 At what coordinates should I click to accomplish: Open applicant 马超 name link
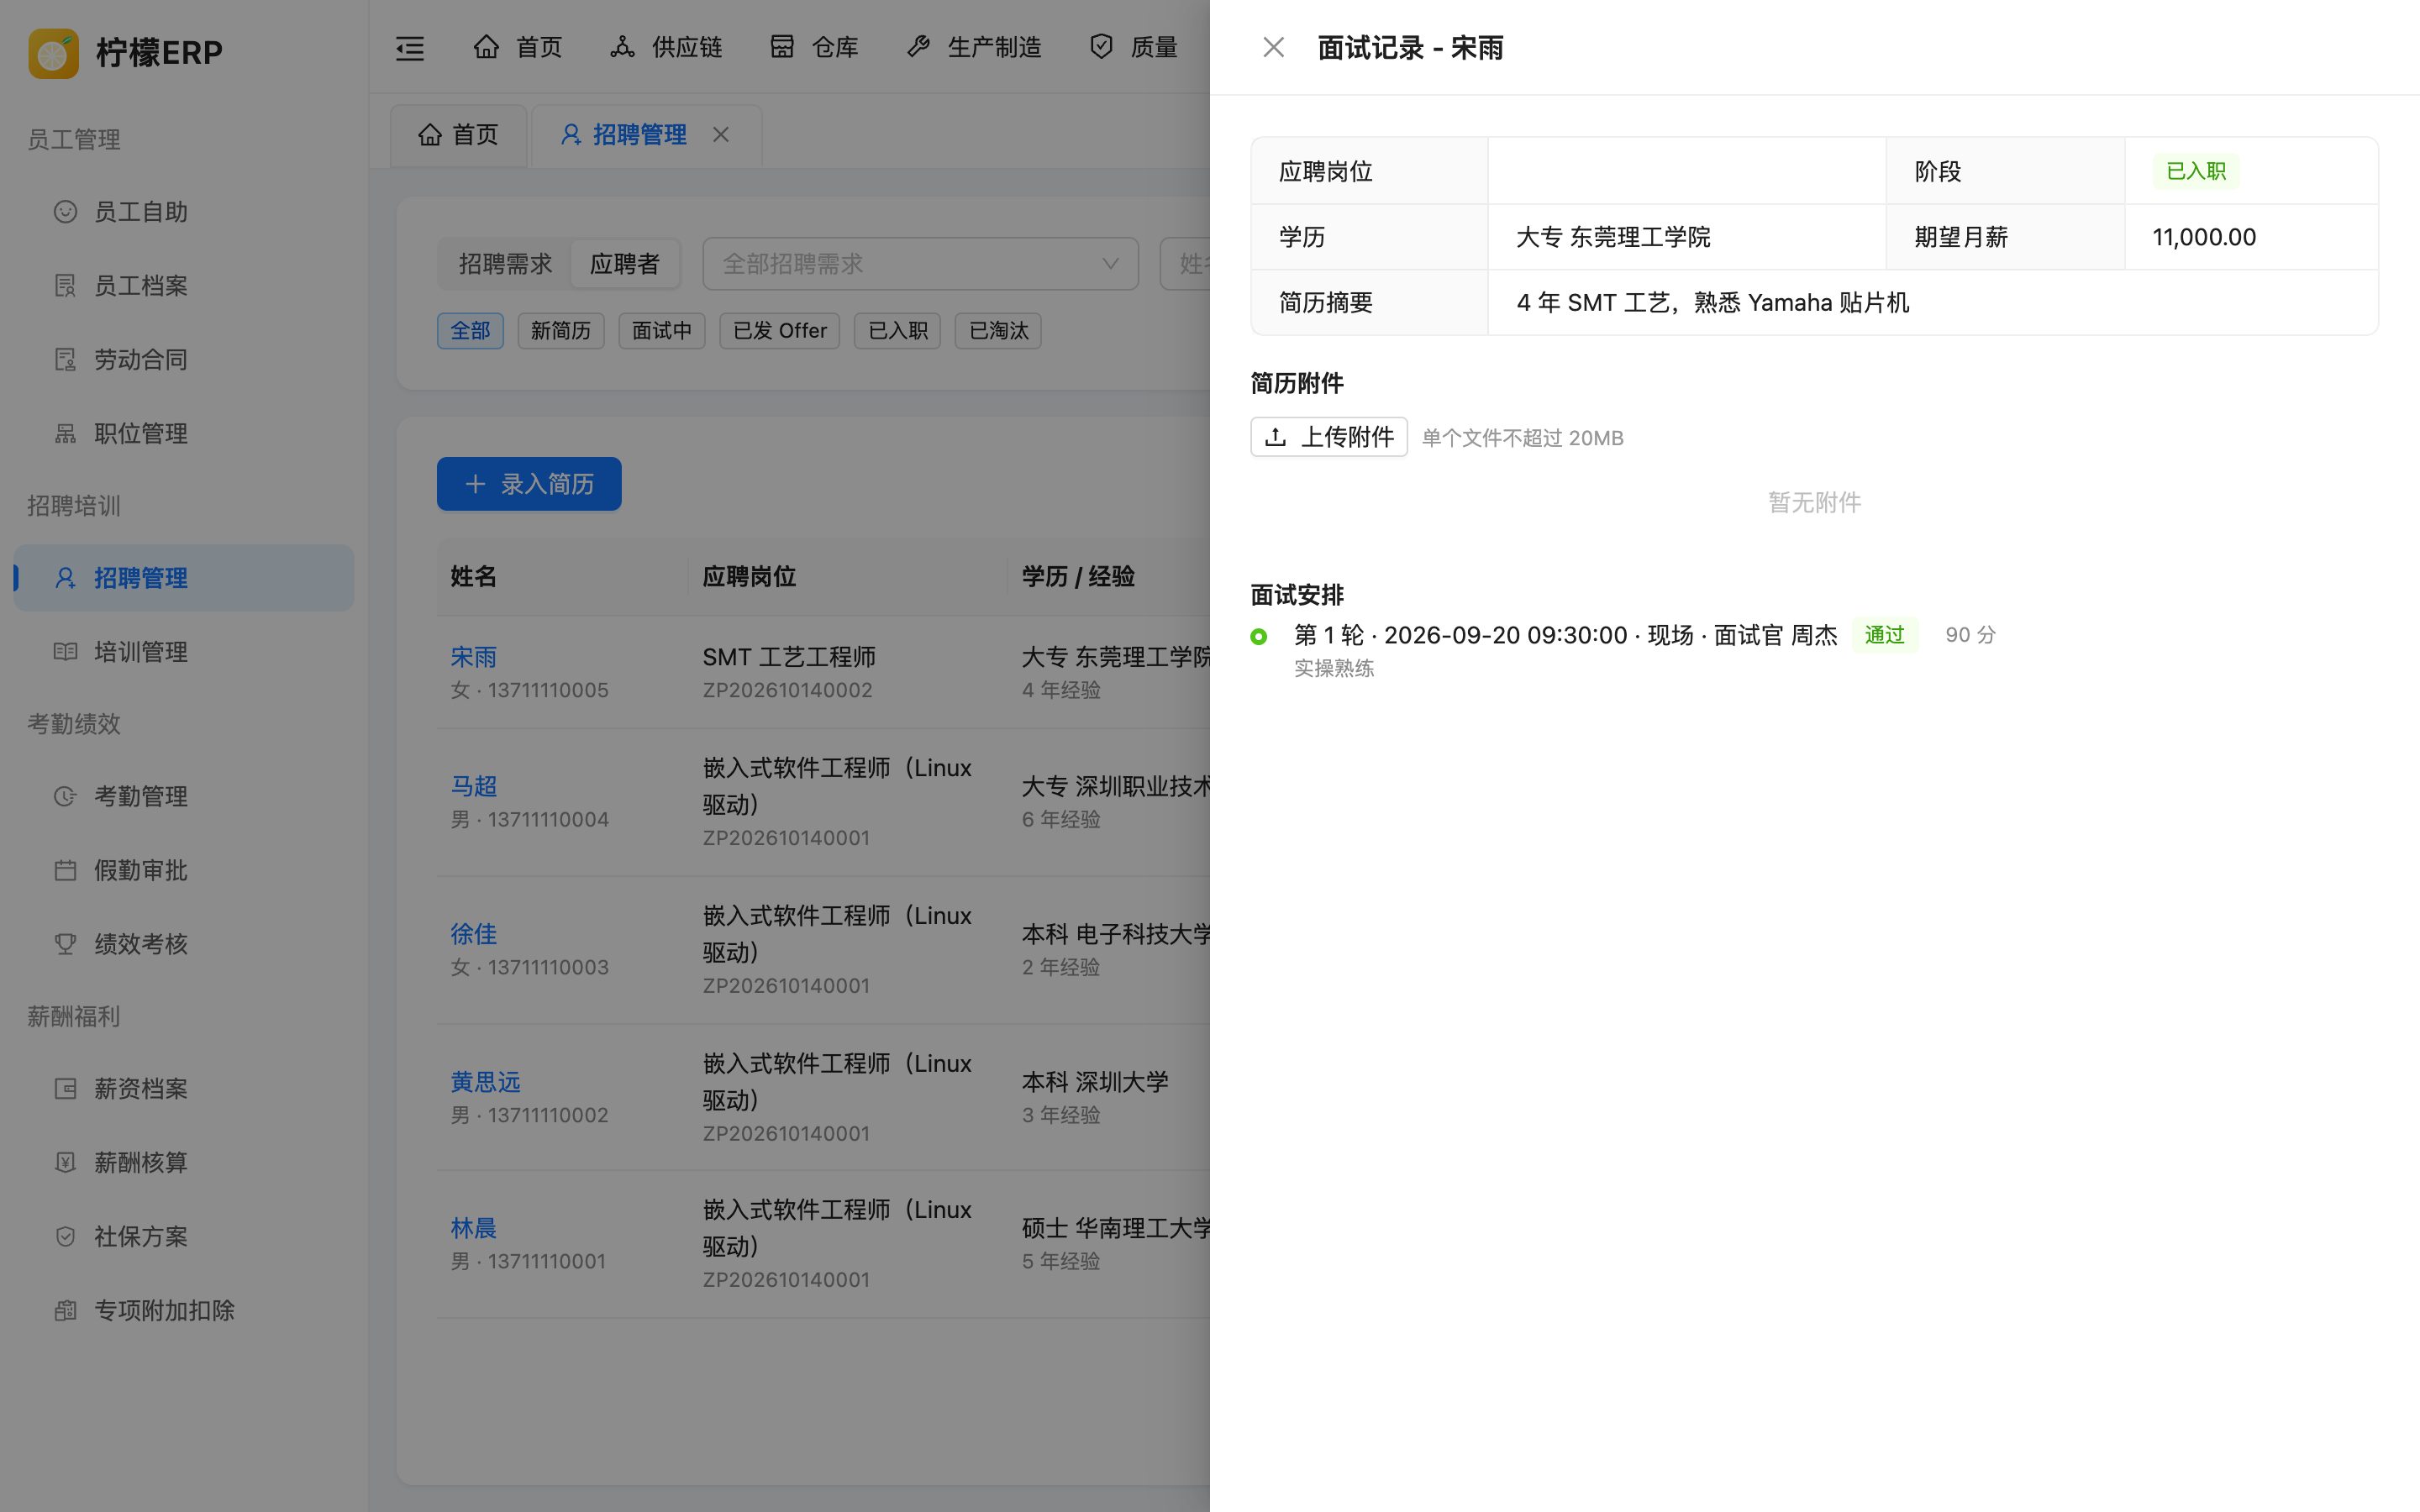(x=474, y=786)
